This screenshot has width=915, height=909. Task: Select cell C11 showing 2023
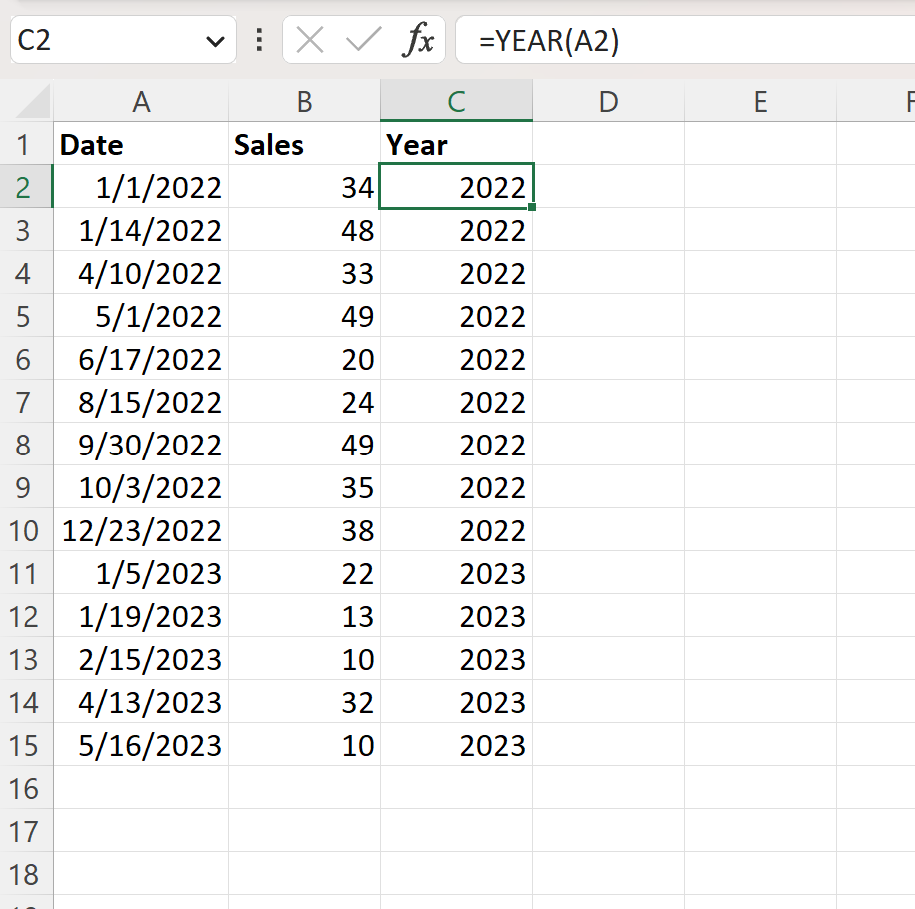(x=456, y=573)
